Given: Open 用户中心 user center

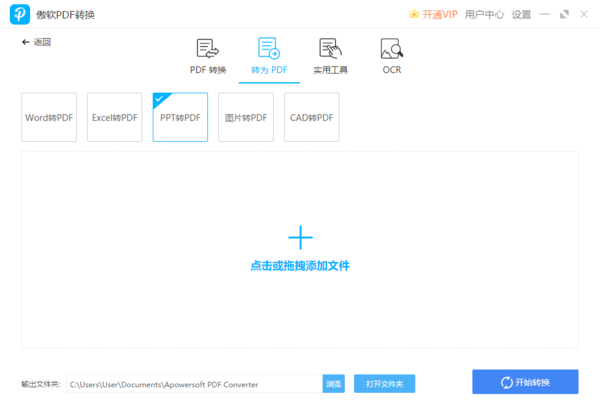Looking at the screenshot, I should click(x=485, y=14).
